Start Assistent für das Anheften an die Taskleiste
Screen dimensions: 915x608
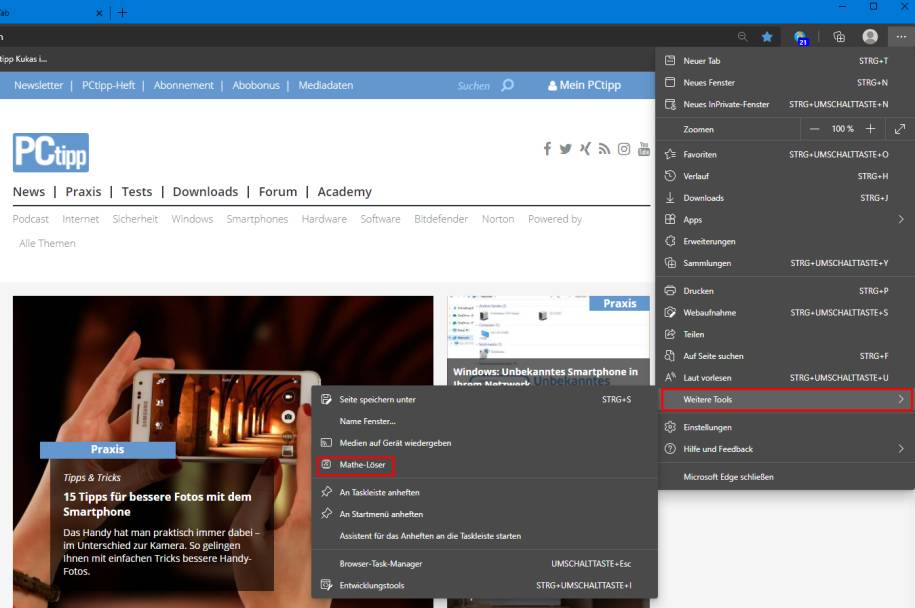484,536
